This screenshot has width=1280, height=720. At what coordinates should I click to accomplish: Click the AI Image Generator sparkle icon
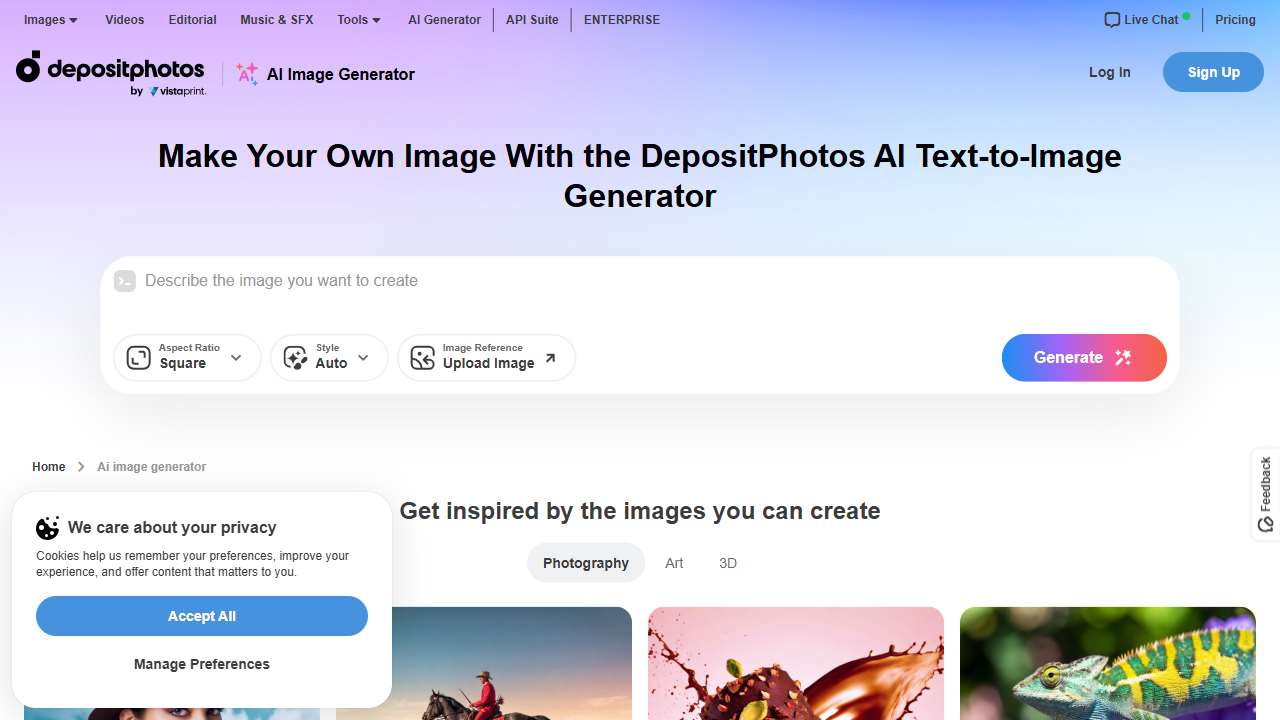[247, 73]
